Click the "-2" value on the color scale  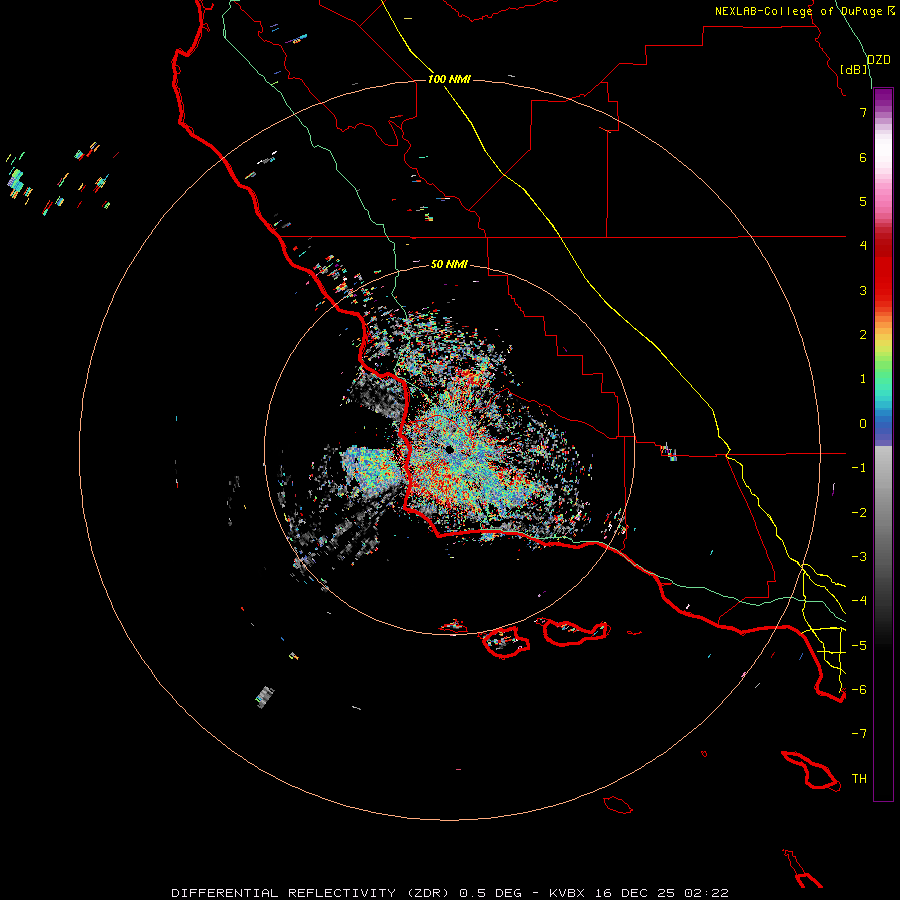[859, 513]
